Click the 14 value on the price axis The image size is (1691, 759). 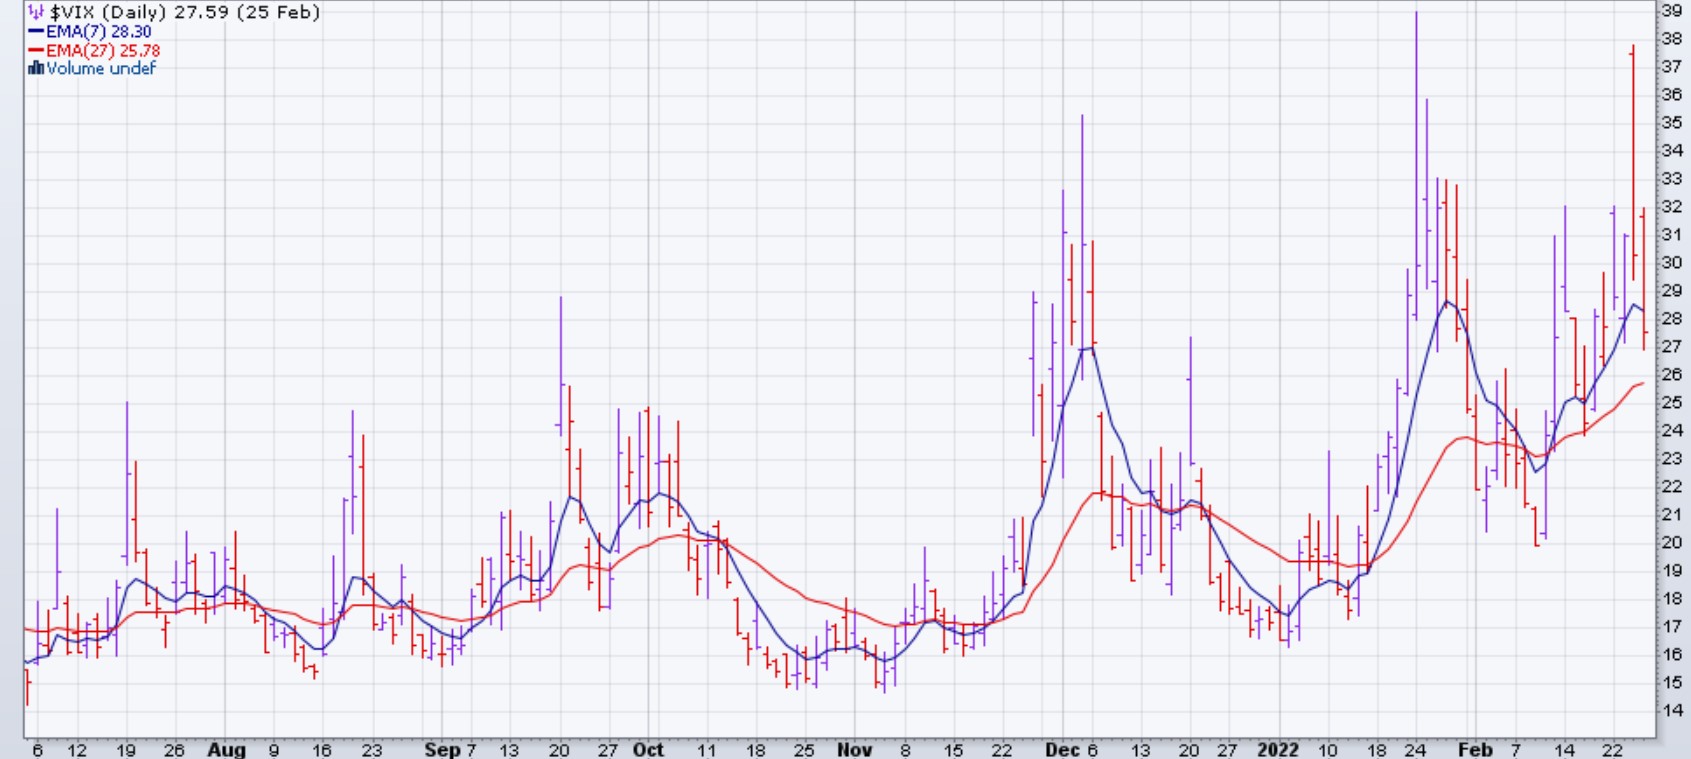click(x=1671, y=710)
